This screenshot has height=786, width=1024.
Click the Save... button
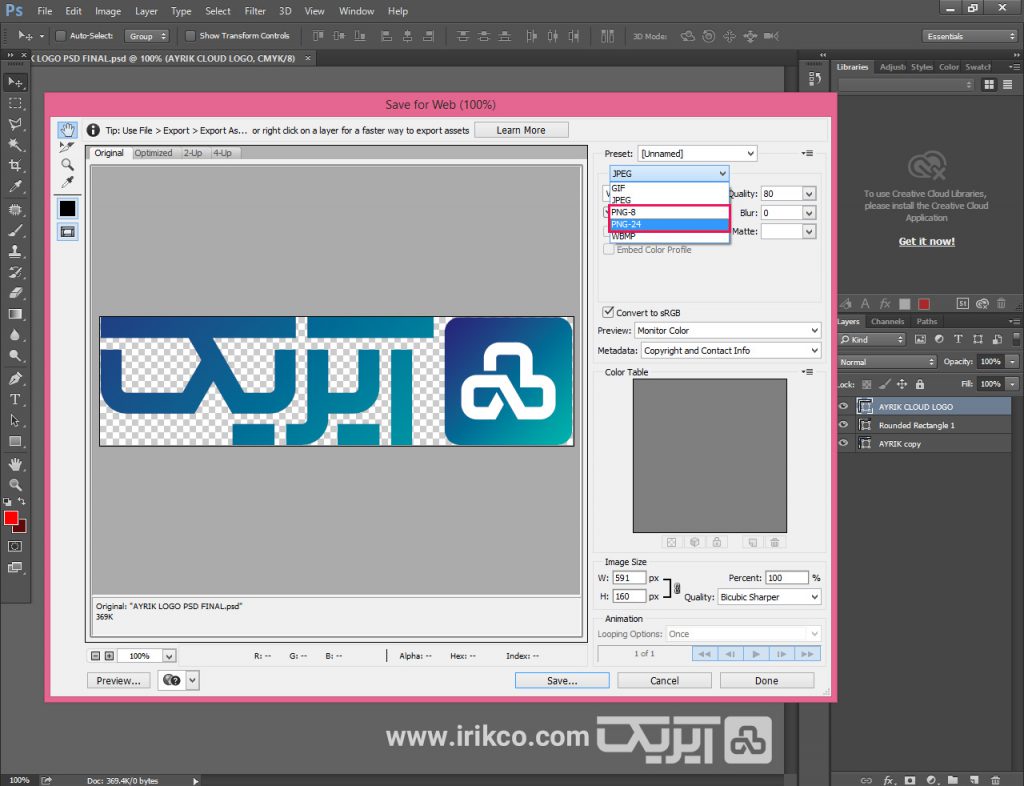(x=561, y=680)
